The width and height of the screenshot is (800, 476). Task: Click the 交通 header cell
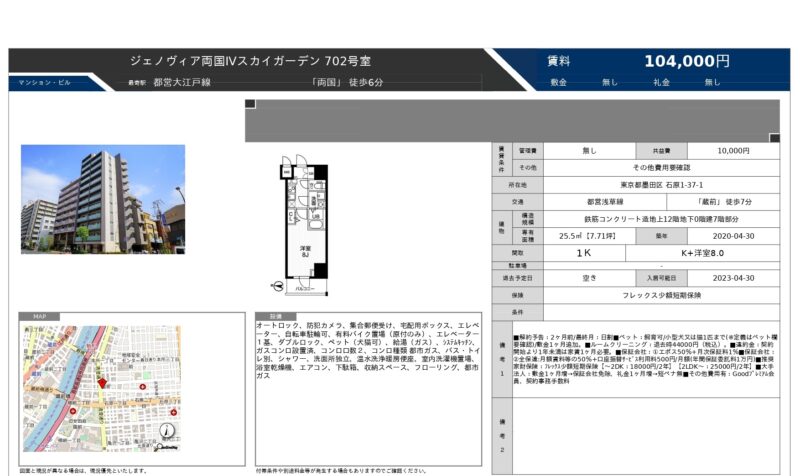click(x=517, y=202)
